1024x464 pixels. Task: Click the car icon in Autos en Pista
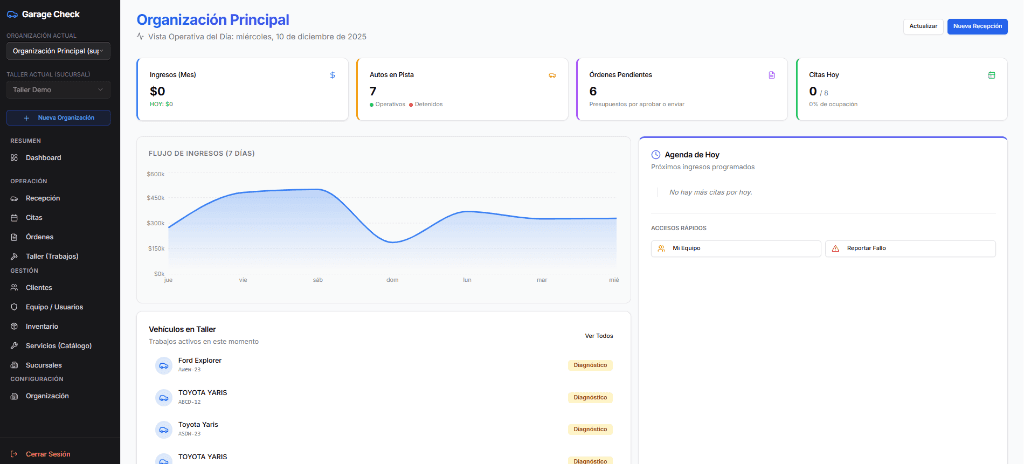point(552,75)
